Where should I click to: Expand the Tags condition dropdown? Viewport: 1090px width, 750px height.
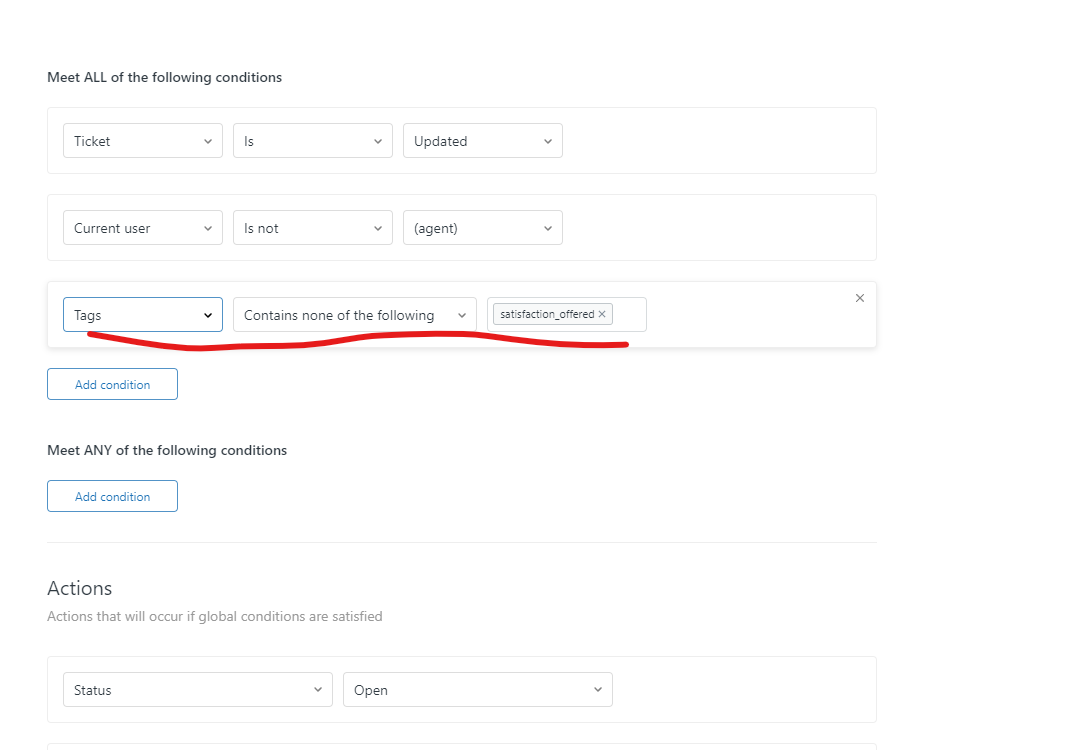(143, 315)
